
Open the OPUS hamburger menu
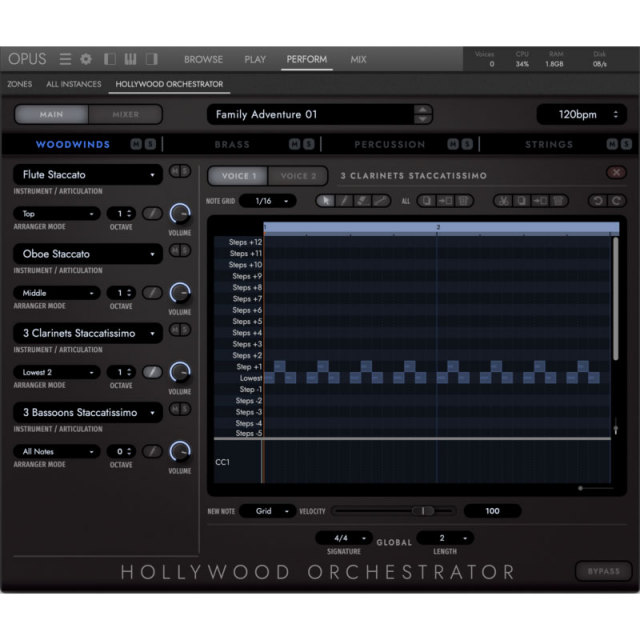(x=65, y=59)
